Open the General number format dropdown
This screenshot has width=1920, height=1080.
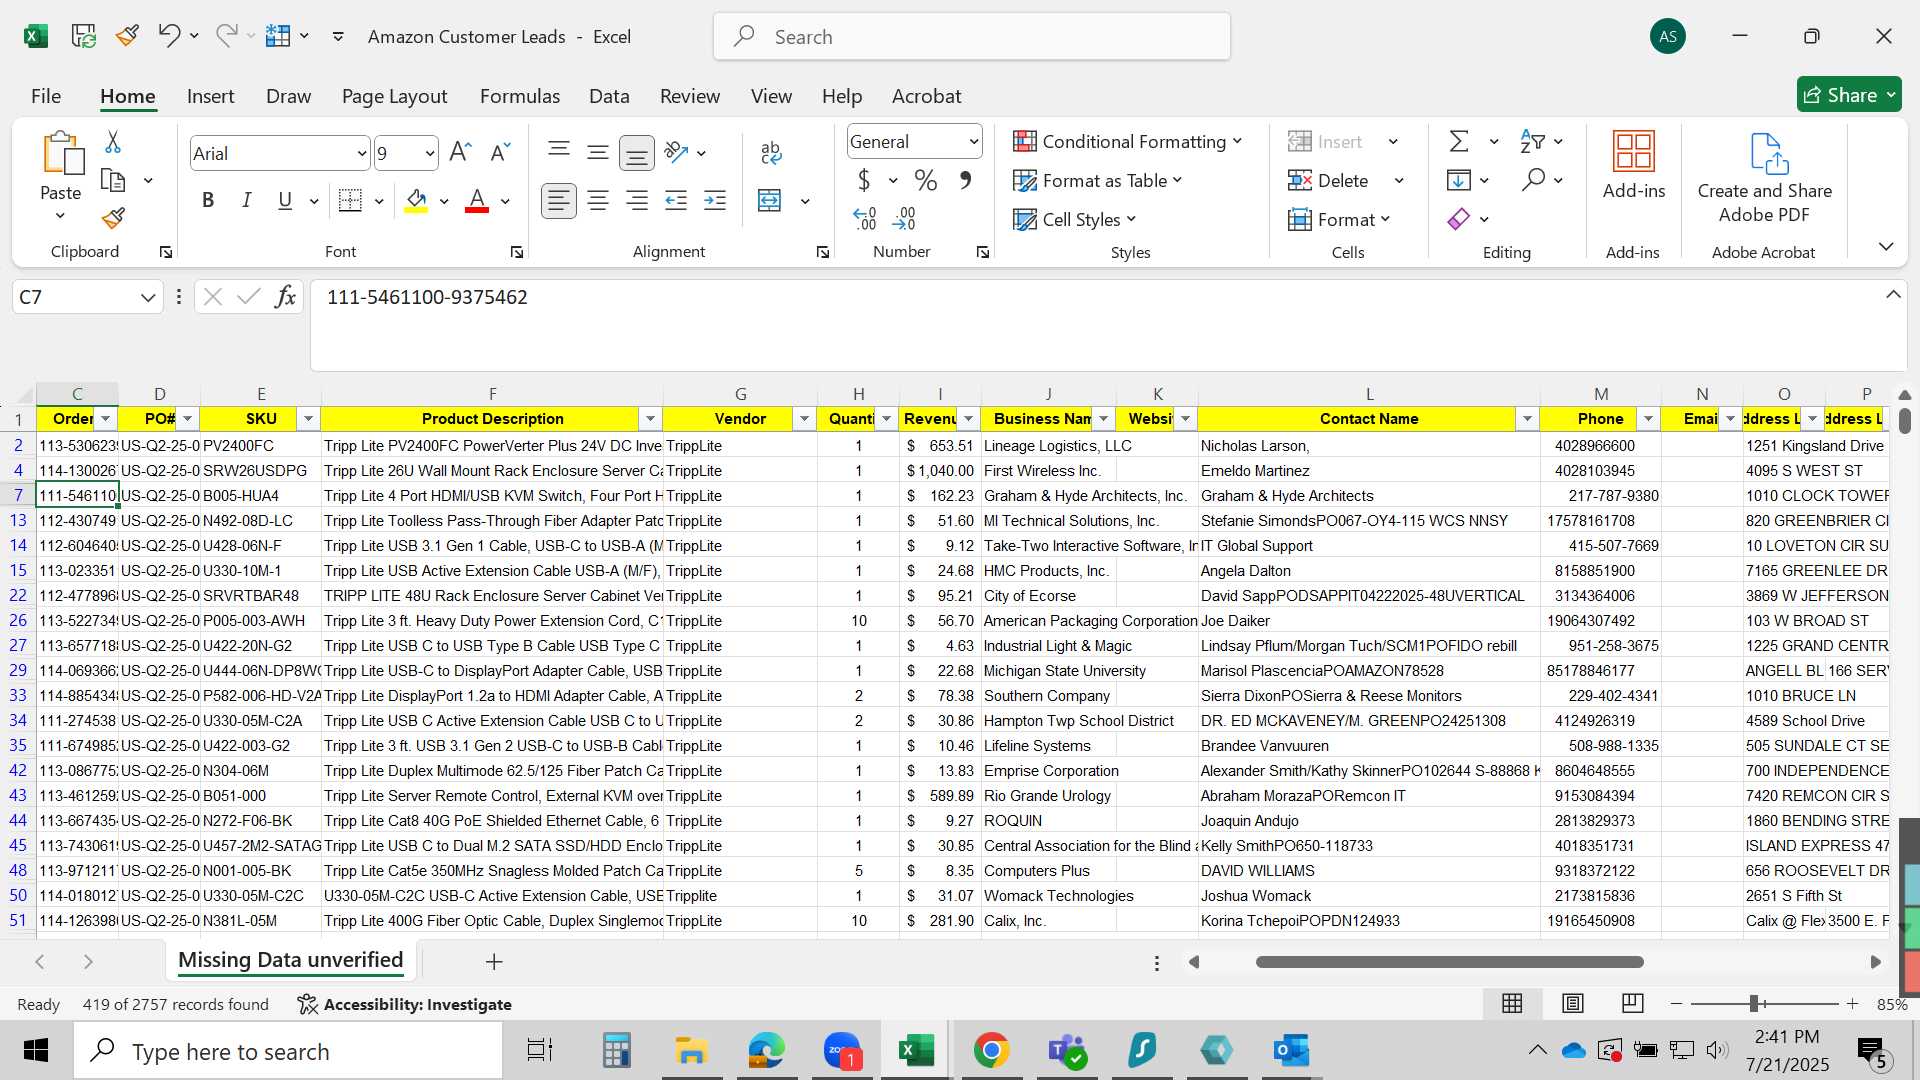tap(973, 141)
